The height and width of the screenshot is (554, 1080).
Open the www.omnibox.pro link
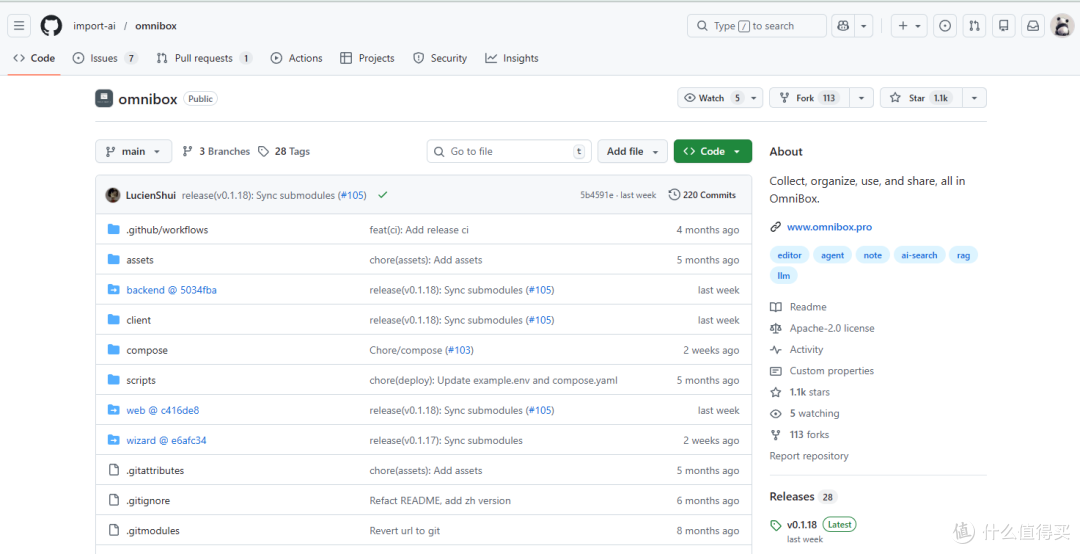829,227
